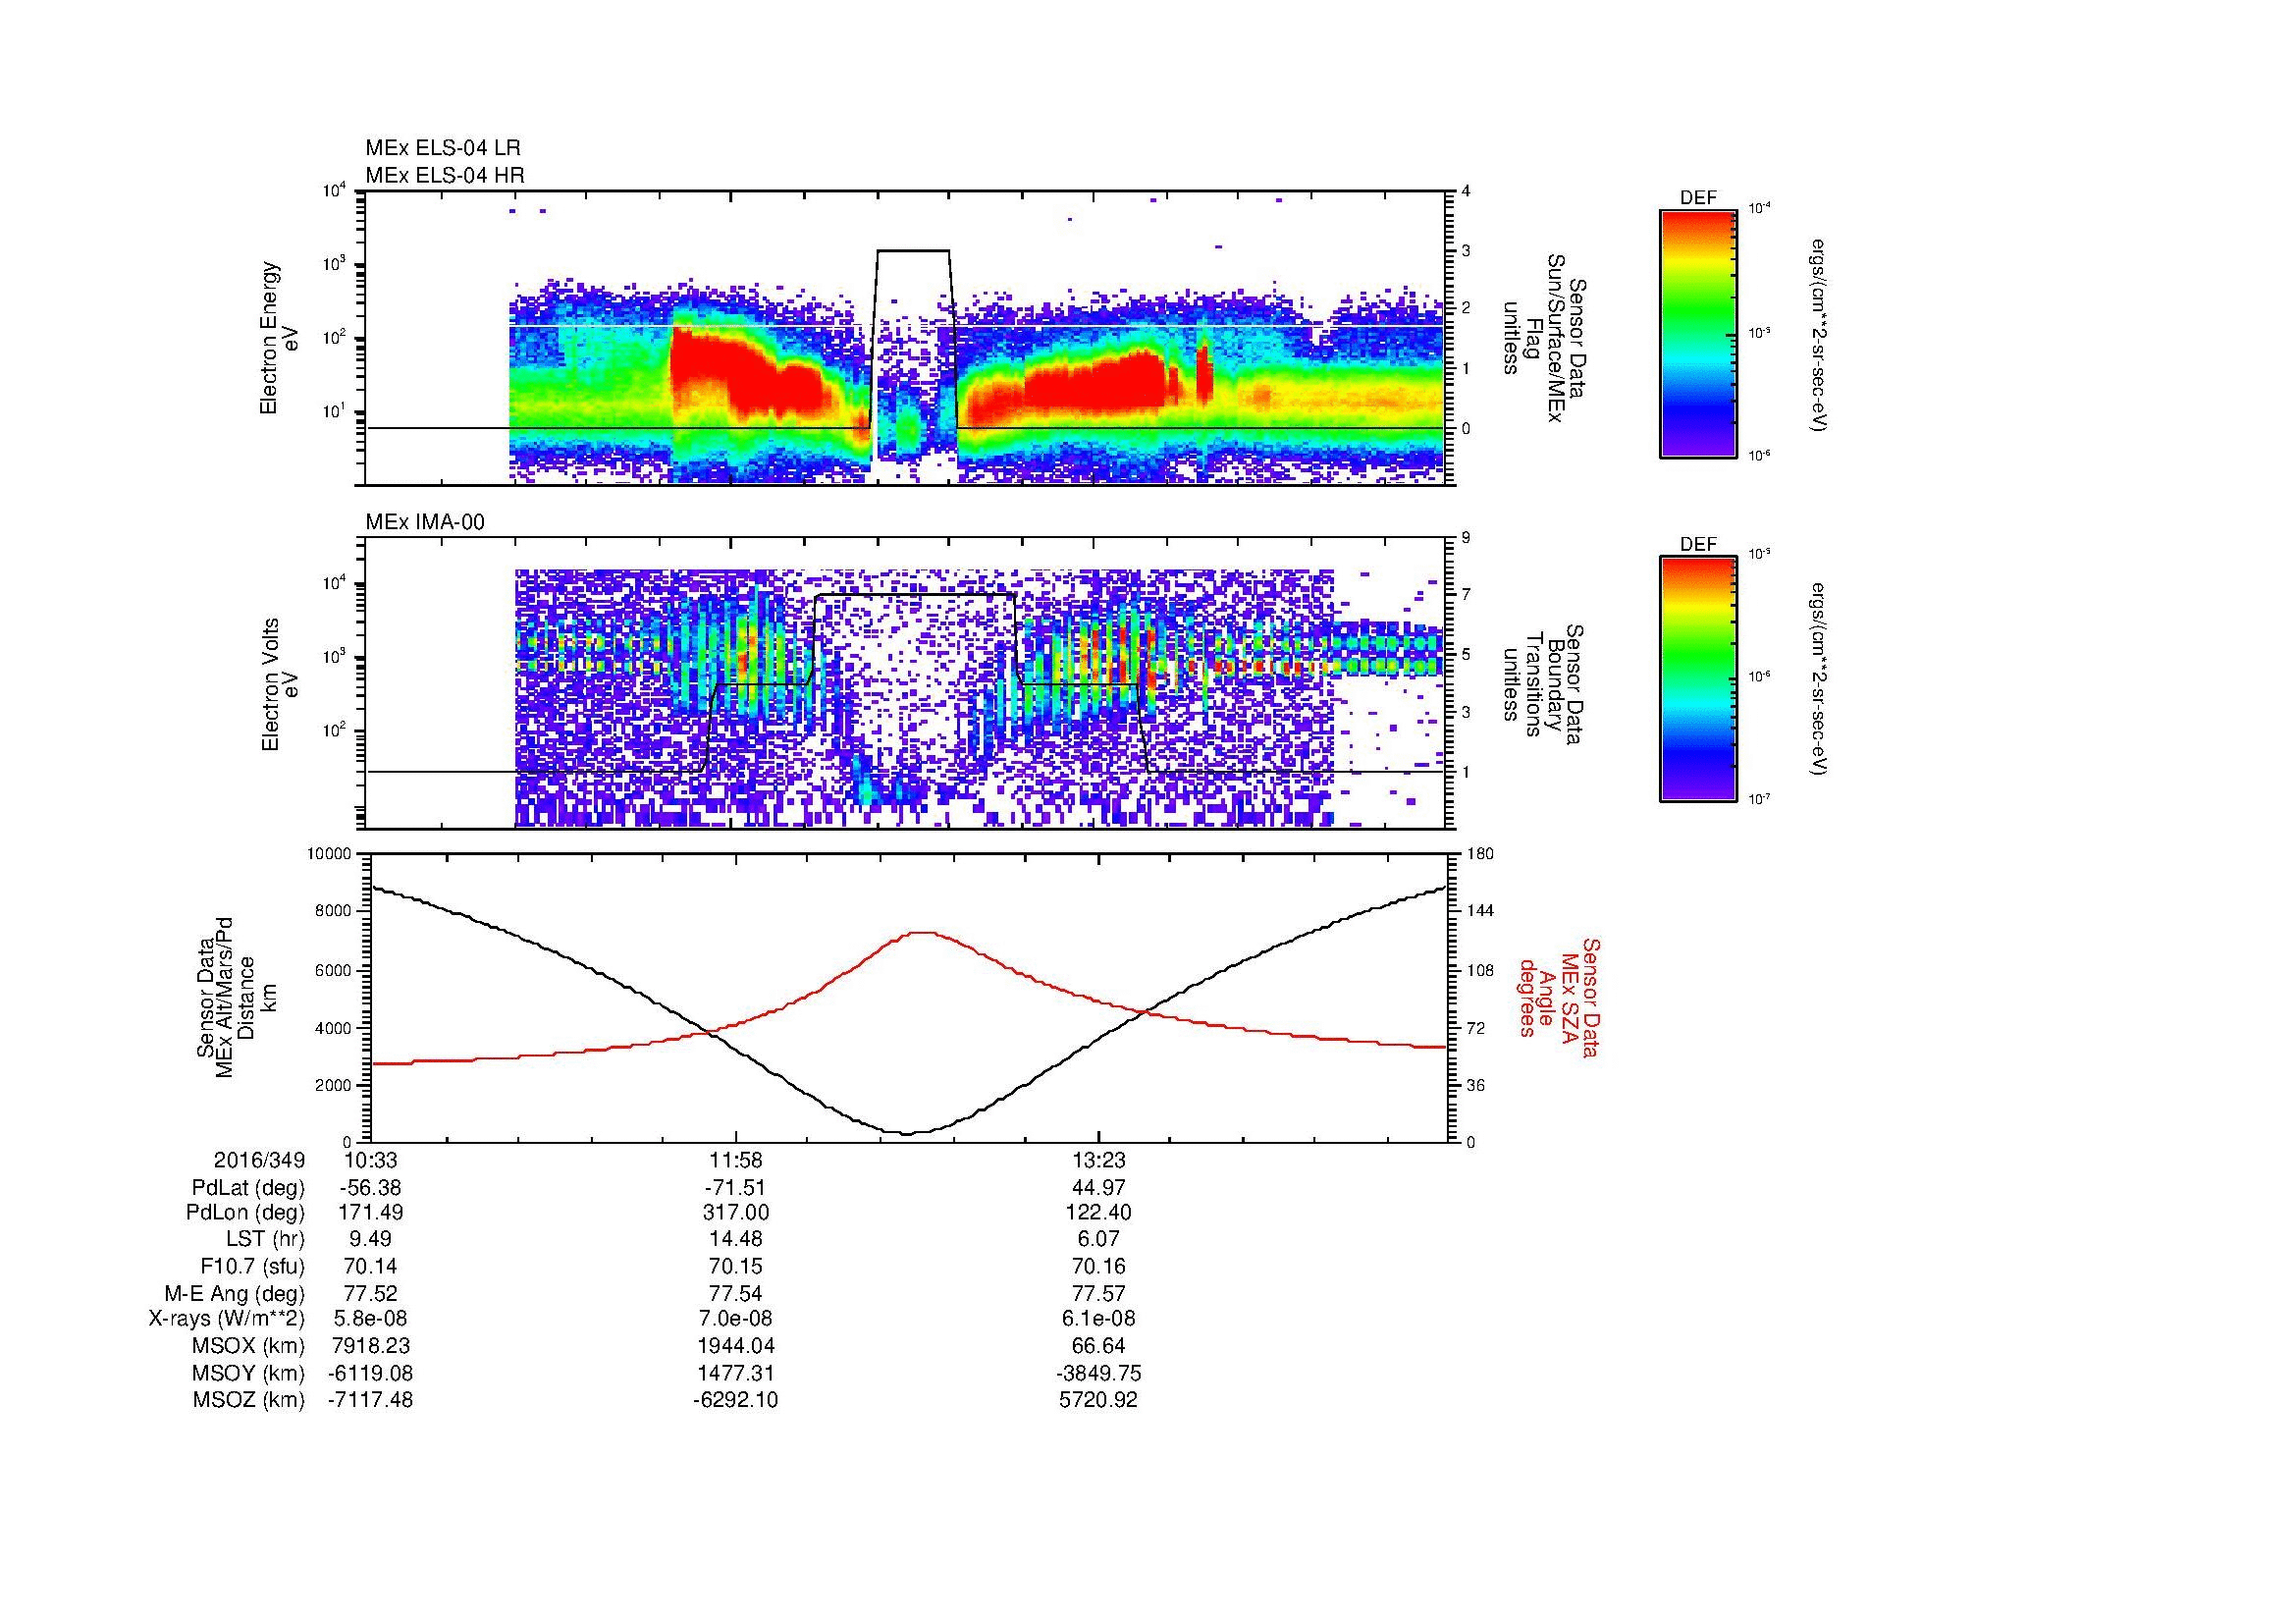The image size is (2296, 1623).
Task: Click the ELS panel DEF color bar
Action: pos(1697,333)
